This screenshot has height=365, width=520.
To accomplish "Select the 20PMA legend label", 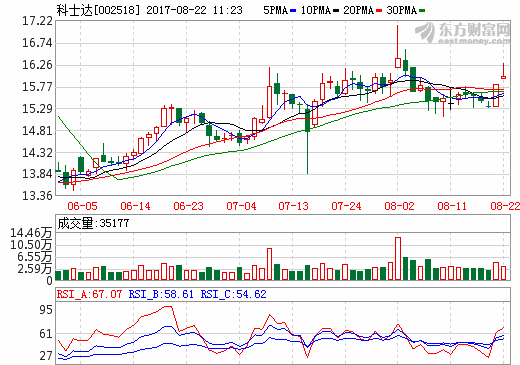I will tap(358, 10).
